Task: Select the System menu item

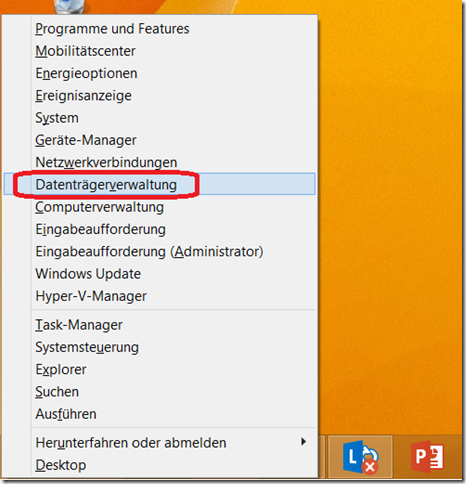Action: point(159,118)
